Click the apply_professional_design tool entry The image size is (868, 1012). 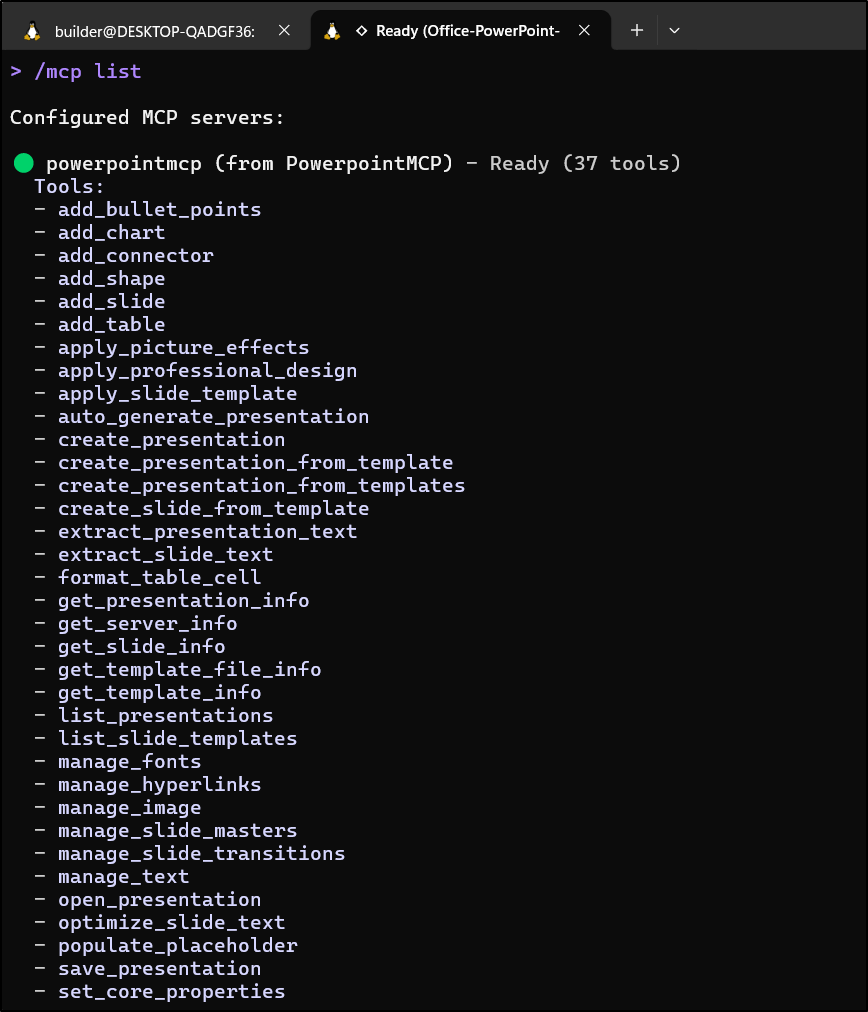[207, 371]
